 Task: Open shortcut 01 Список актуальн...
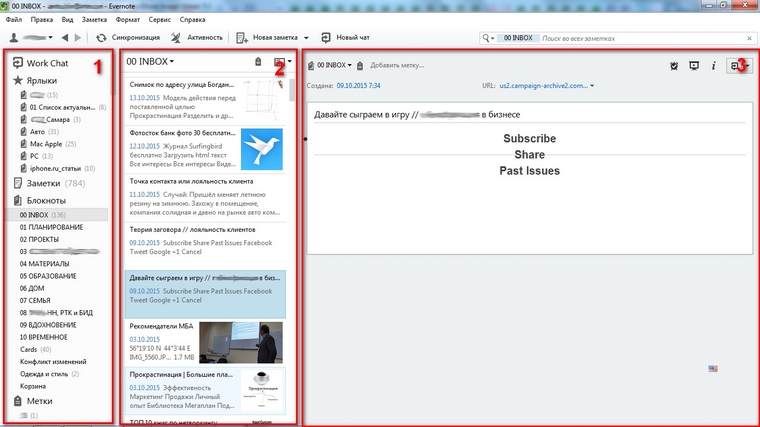tap(62, 107)
